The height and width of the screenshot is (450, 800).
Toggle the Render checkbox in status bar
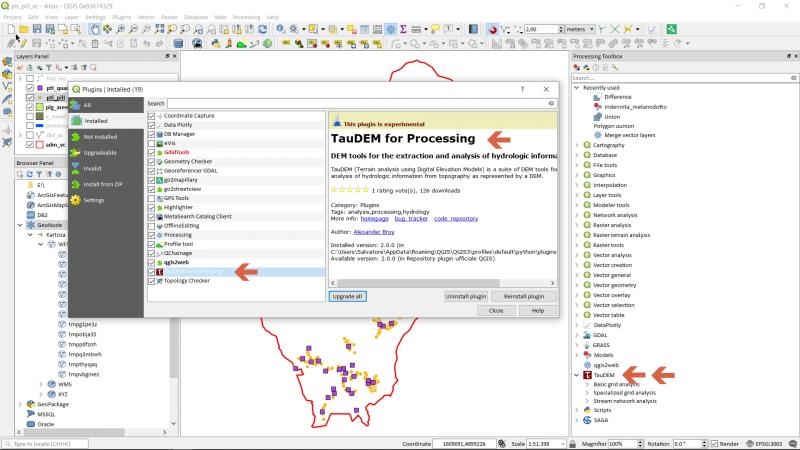coord(714,444)
